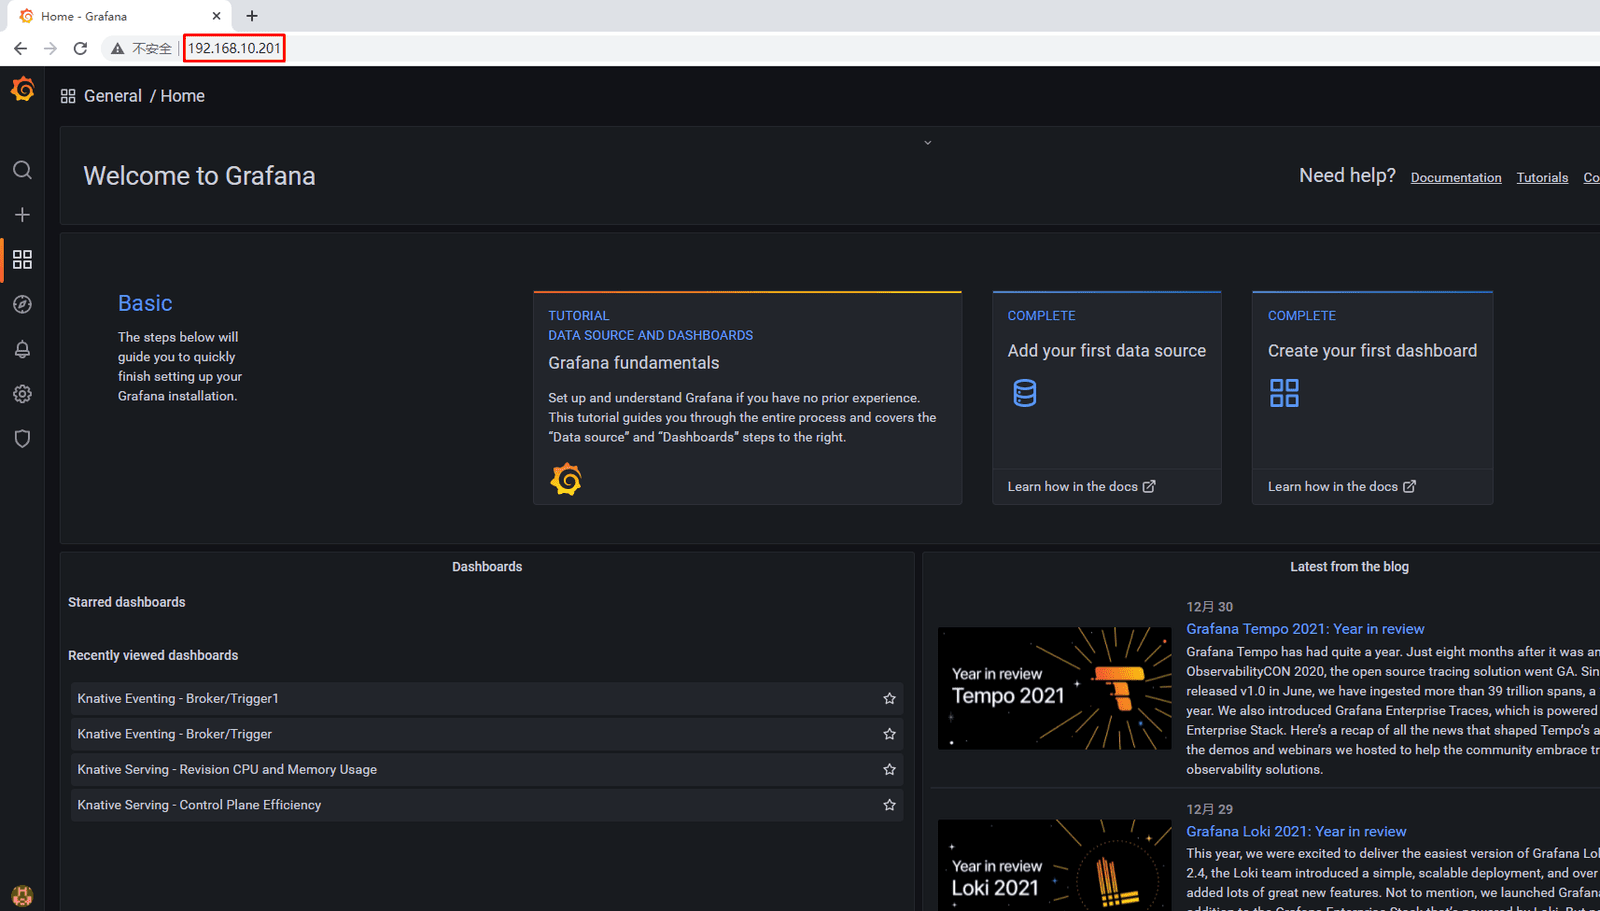
Task: Click the dashboard grid icon beside General
Action: [x=68, y=96]
